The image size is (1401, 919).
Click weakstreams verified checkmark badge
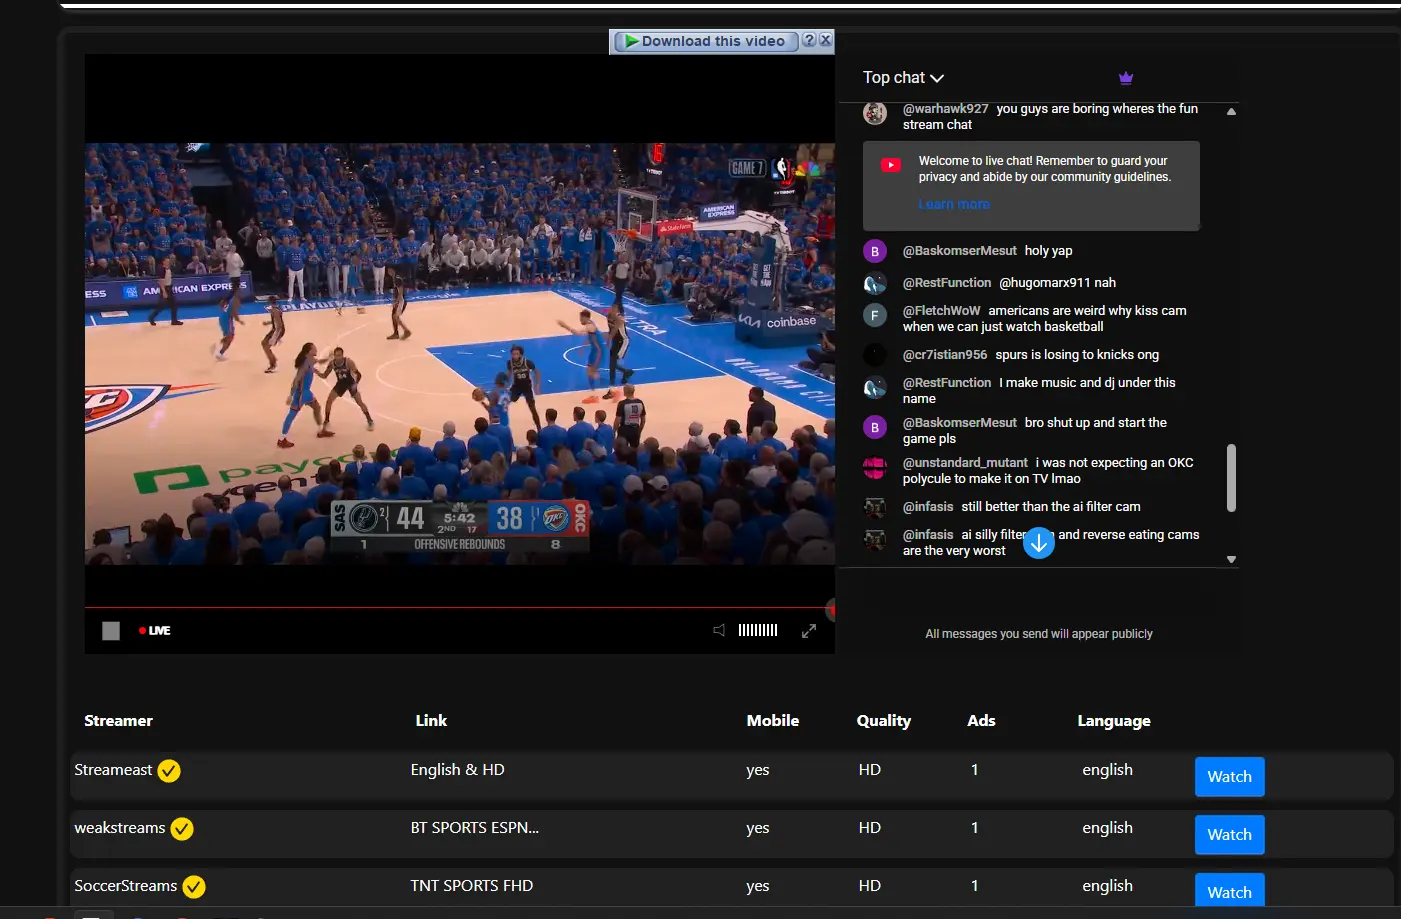(182, 829)
